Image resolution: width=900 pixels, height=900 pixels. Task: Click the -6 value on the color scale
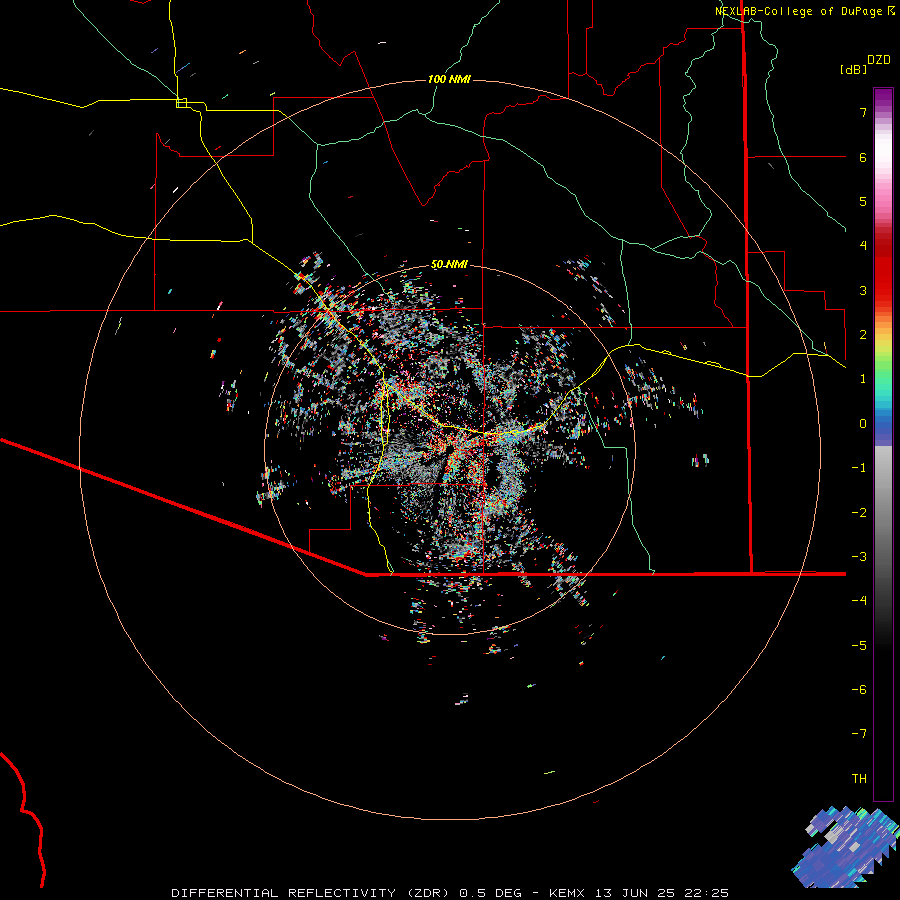pyautogui.click(x=859, y=690)
